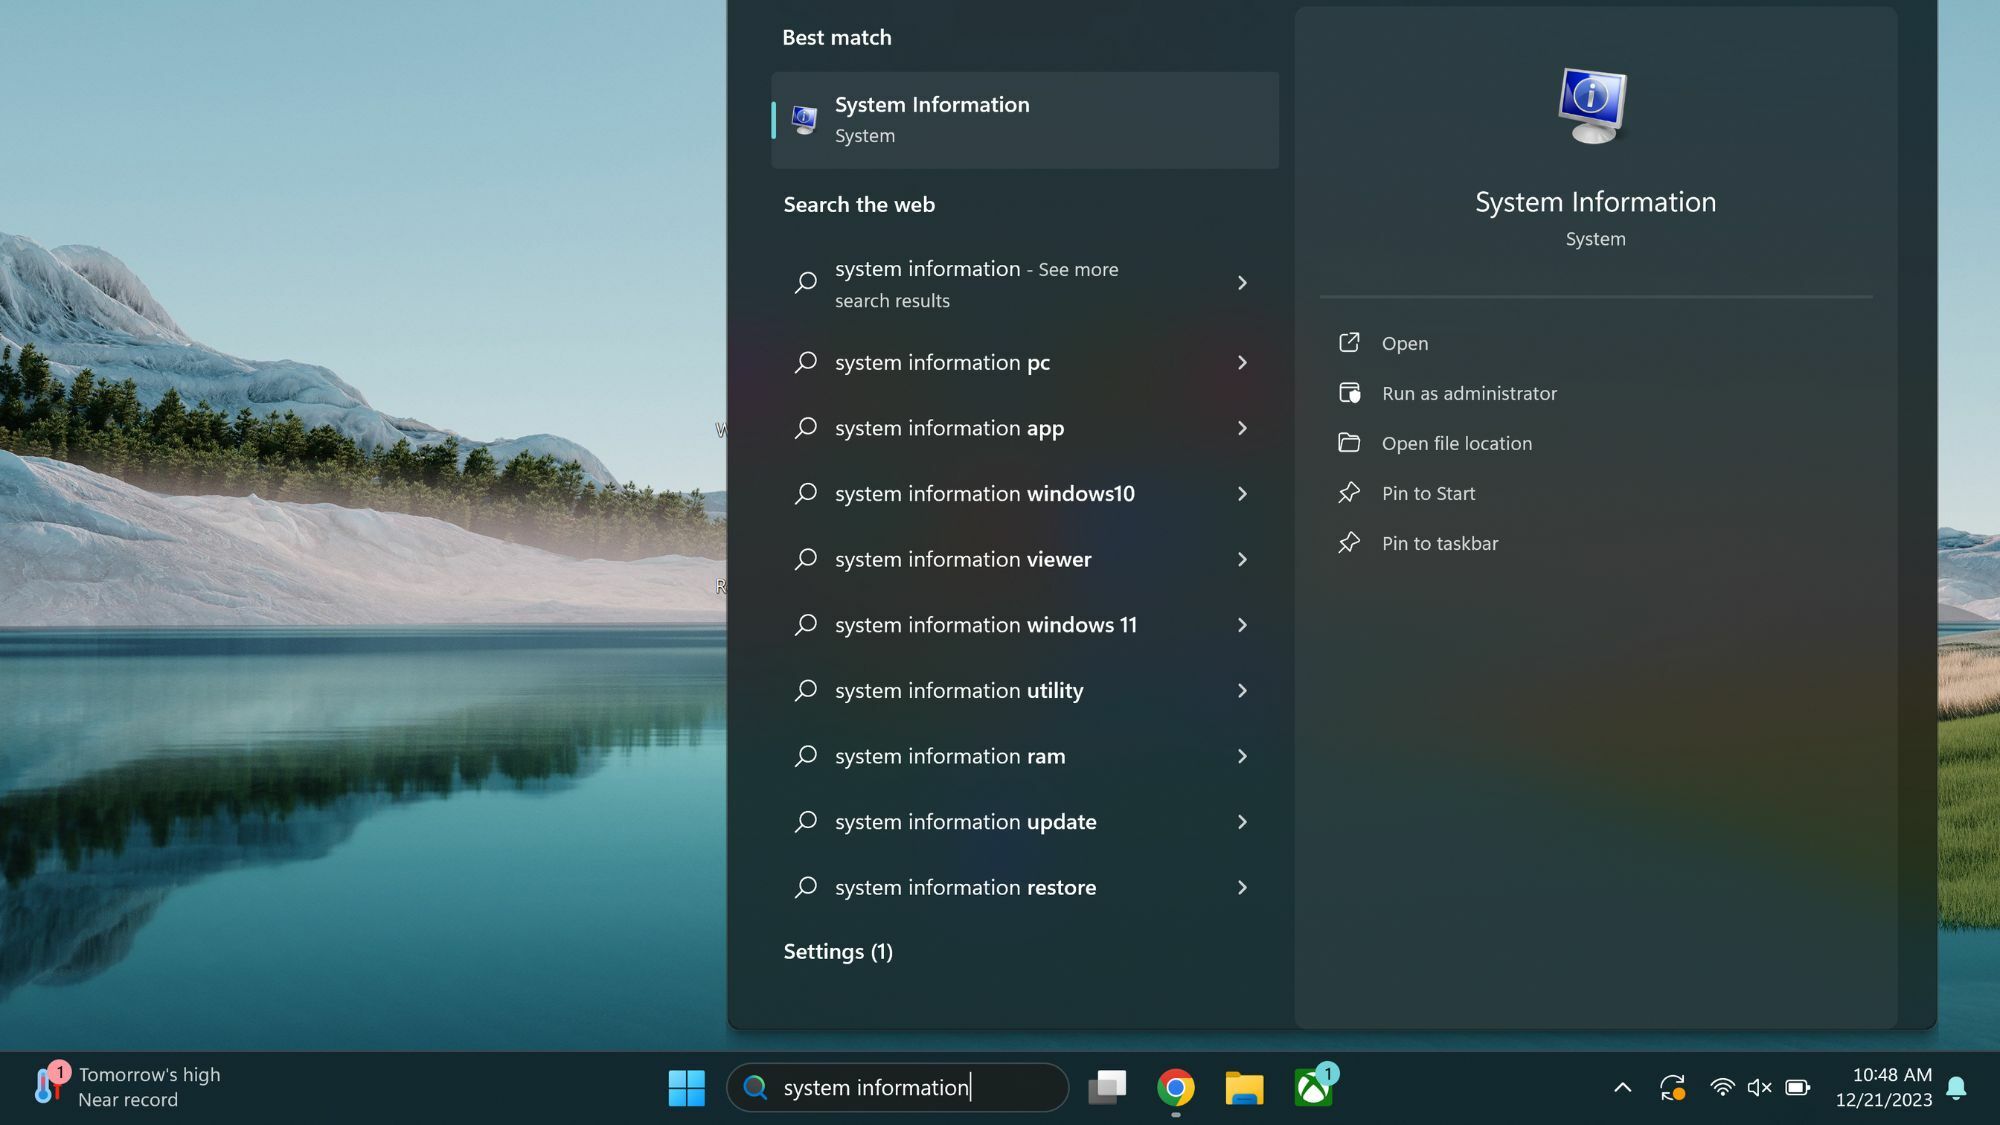Open the Settings (1) results group
The image size is (2000, 1125).
(x=838, y=951)
